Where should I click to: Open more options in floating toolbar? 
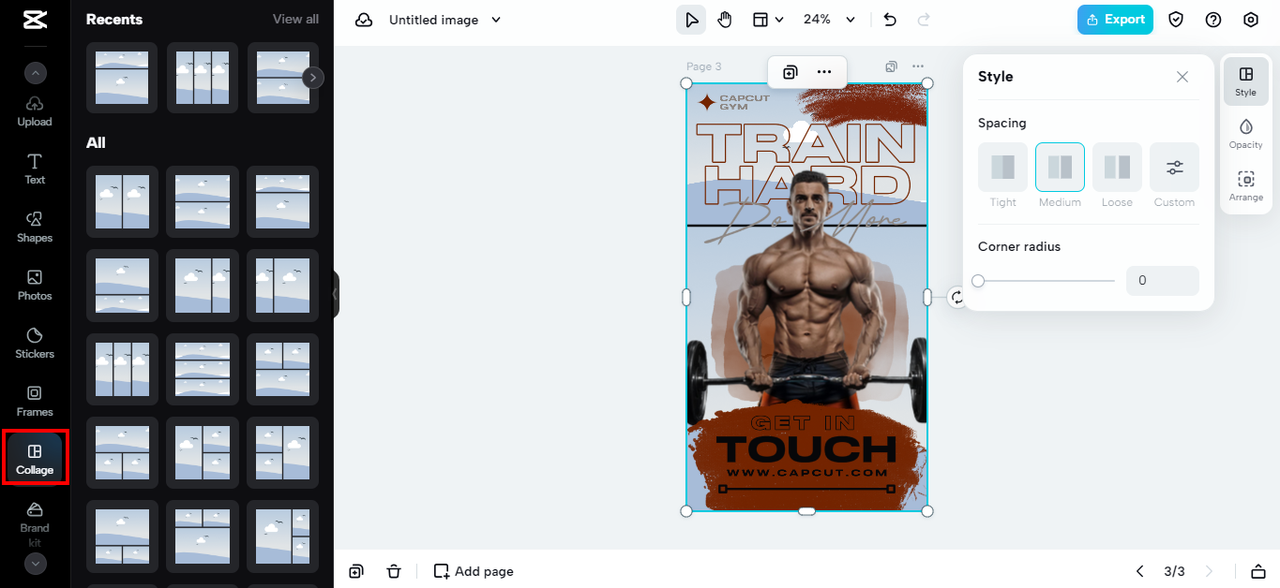click(824, 72)
